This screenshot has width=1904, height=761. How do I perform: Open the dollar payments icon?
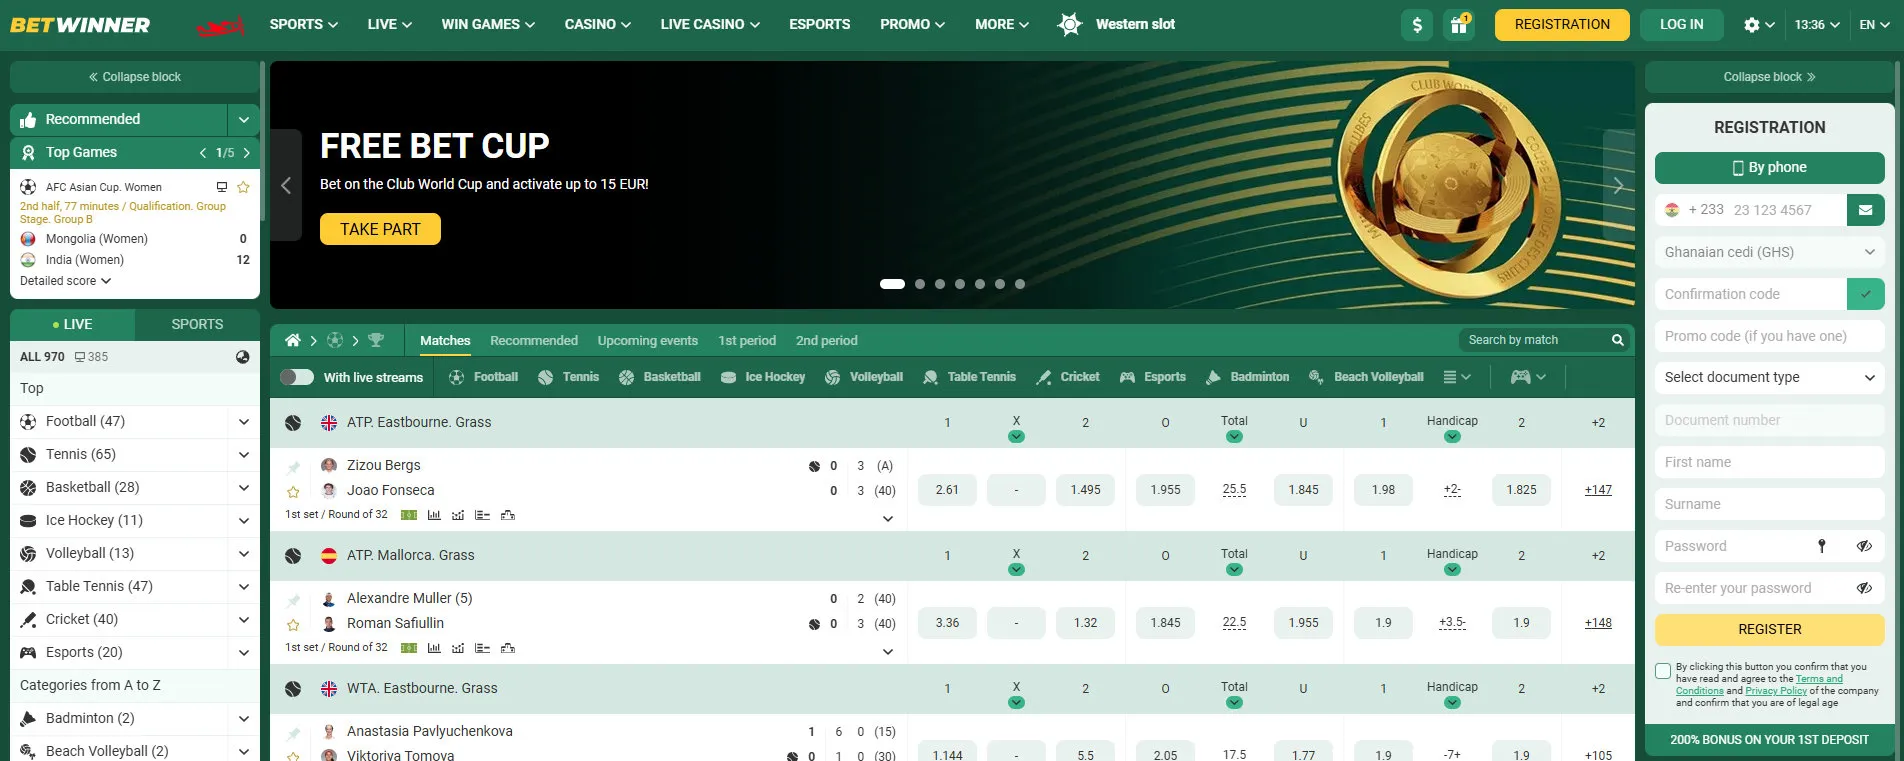pos(1417,25)
